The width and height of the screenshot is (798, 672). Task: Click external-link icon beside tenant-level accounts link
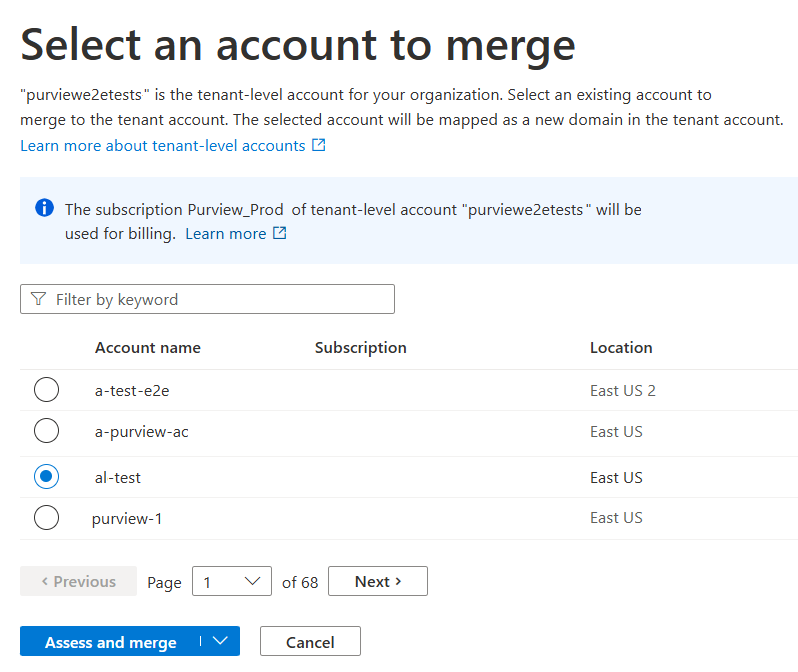click(x=319, y=146)
